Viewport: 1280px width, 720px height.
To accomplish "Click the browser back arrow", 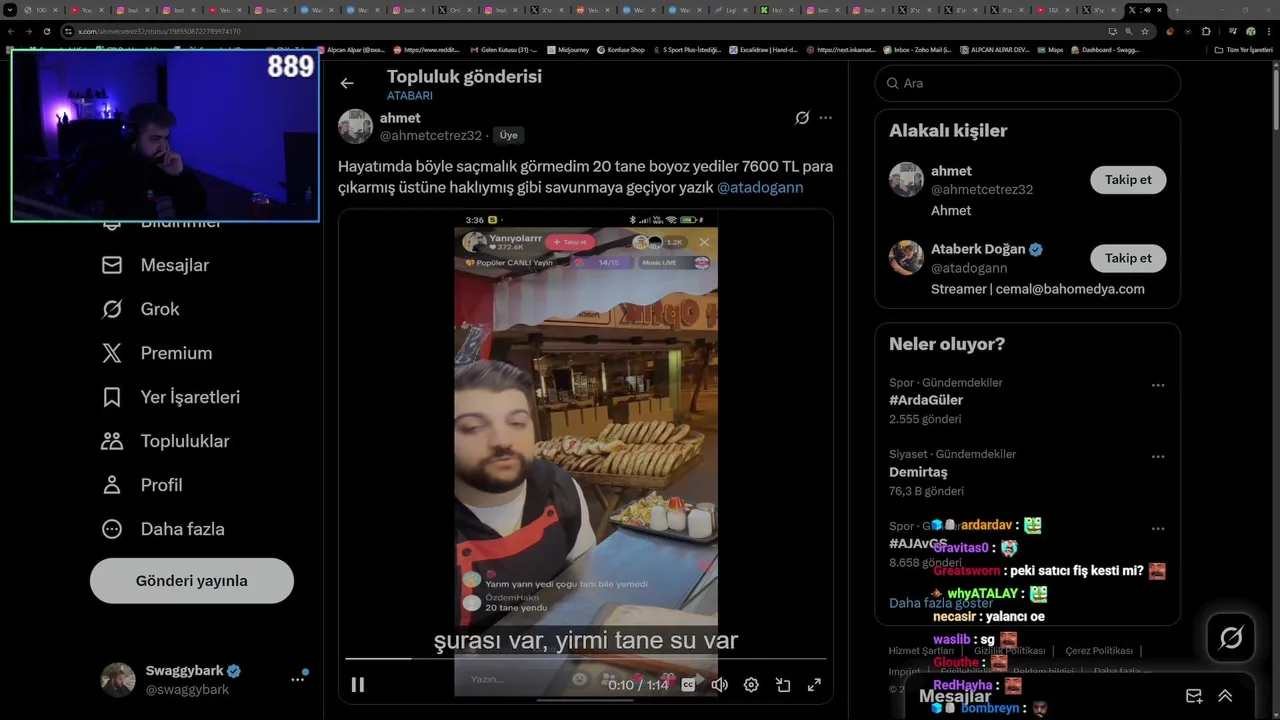I will (11, 31).
